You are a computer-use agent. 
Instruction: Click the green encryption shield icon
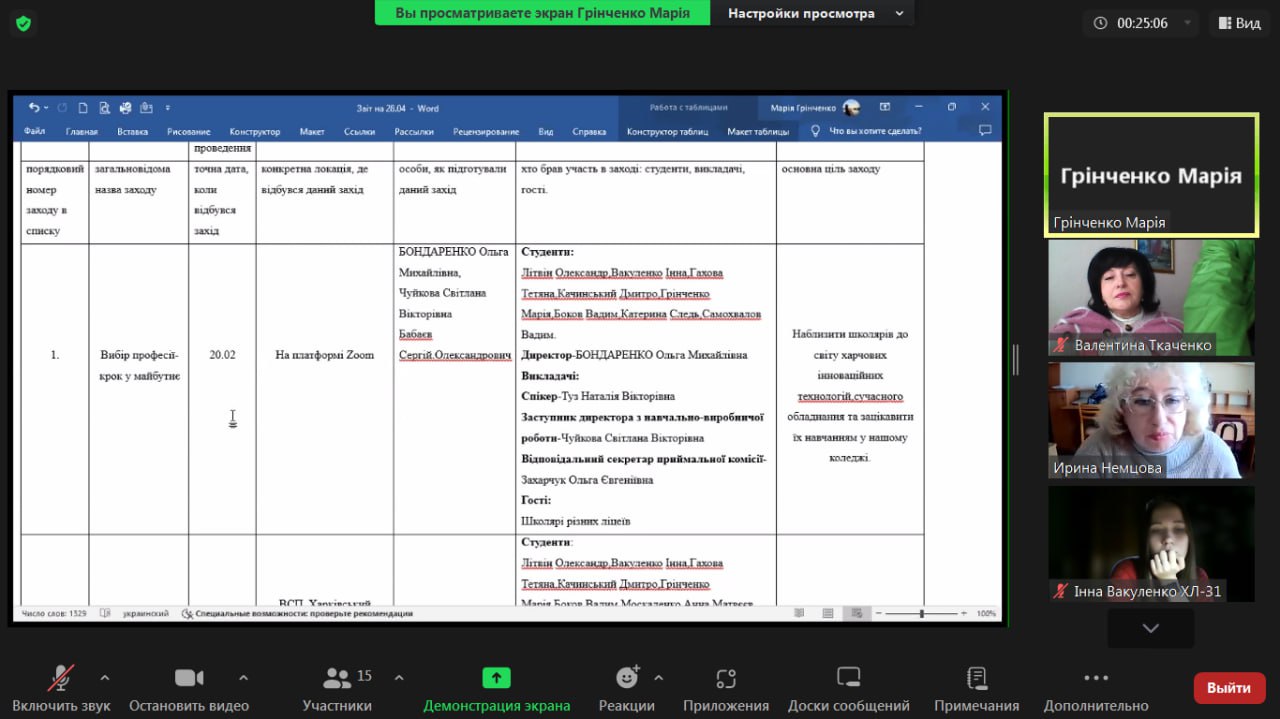[23, 22]
